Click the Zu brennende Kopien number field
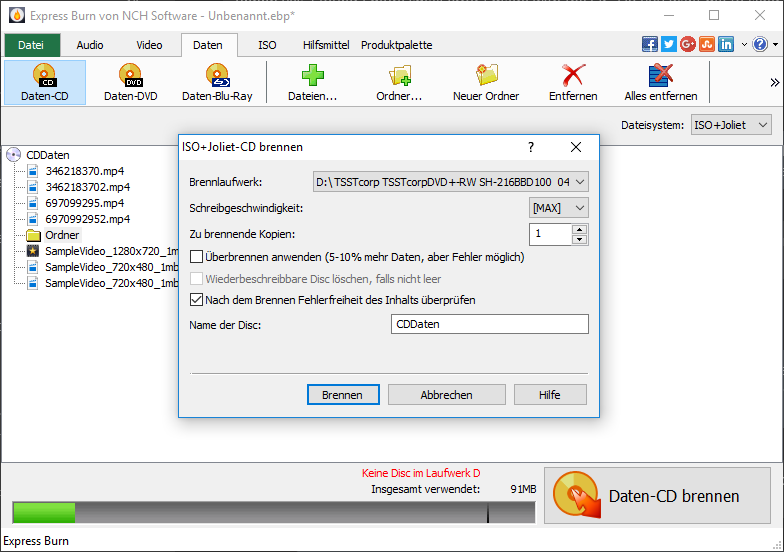The image size is (784, 552). [550, 234]
